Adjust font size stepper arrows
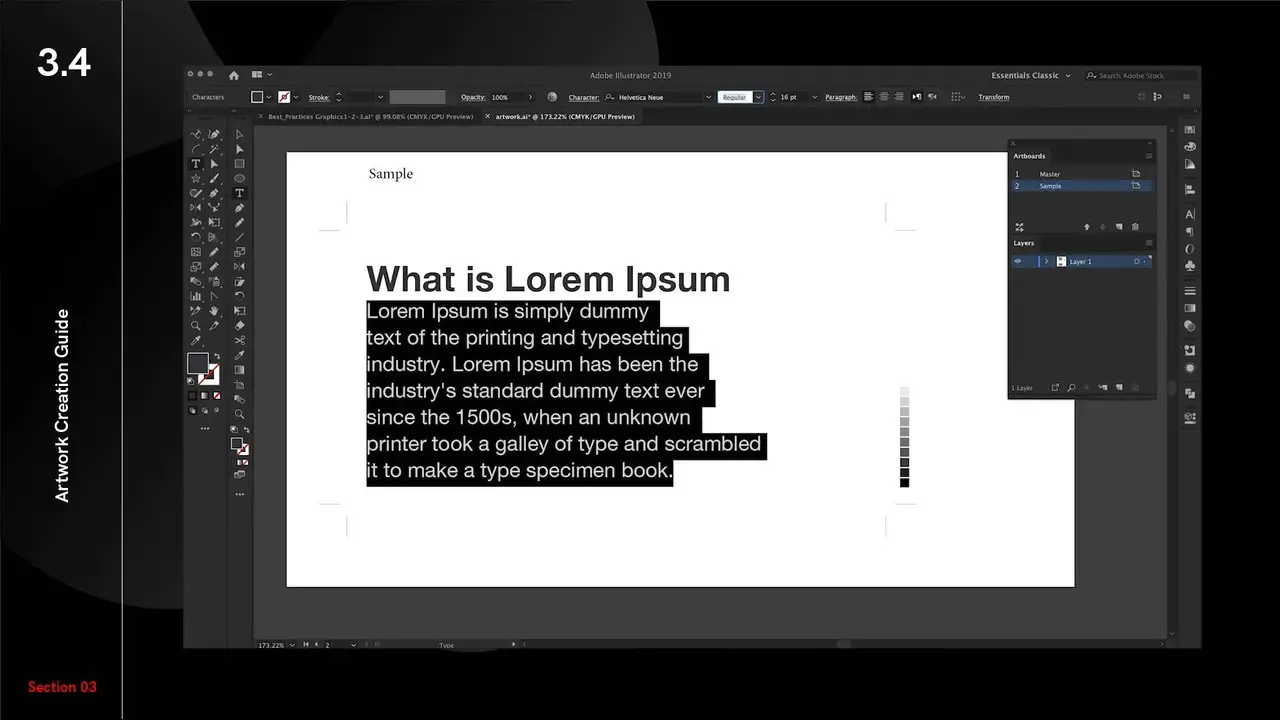1280x720 pixels. tap(772, 97)
